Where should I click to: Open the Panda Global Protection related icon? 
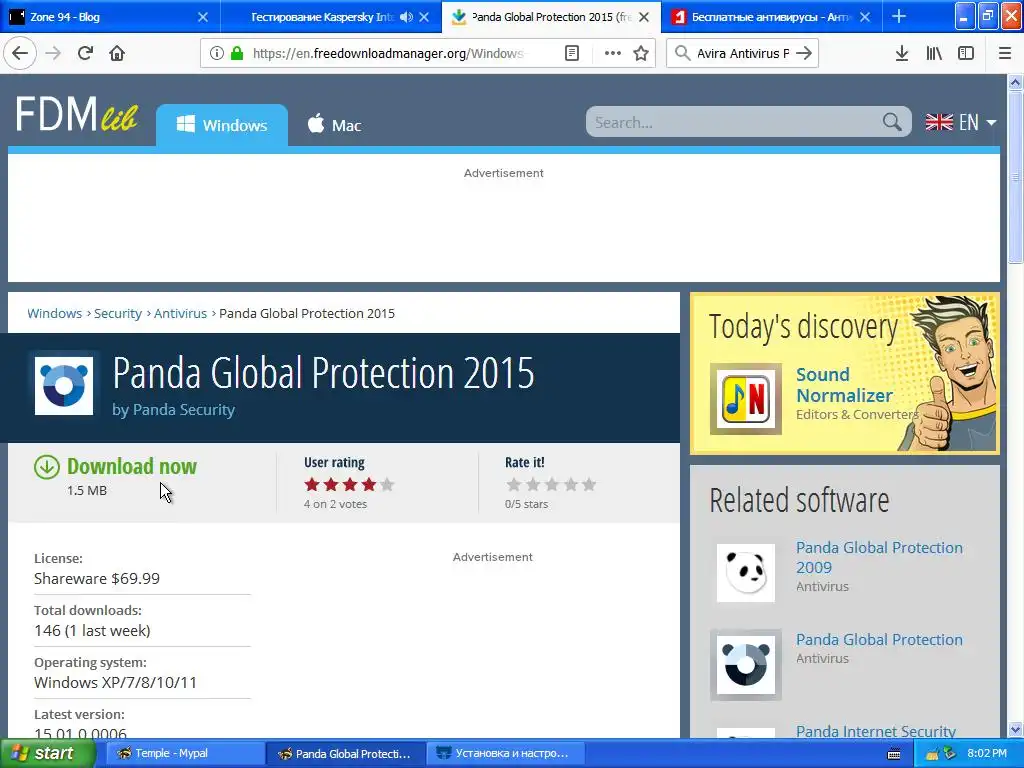click(x=746, y=665)
